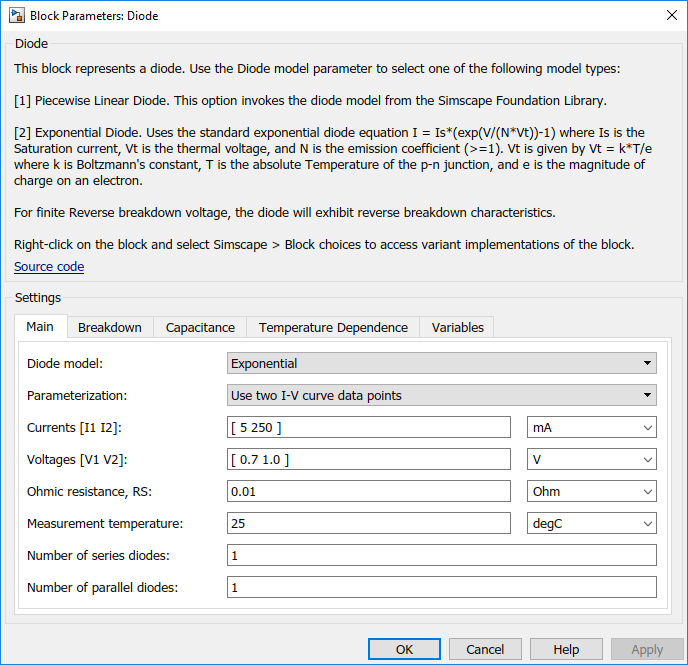Open the Temperature Dependence tab
The image size is (688, 665).
click(333, 328)
